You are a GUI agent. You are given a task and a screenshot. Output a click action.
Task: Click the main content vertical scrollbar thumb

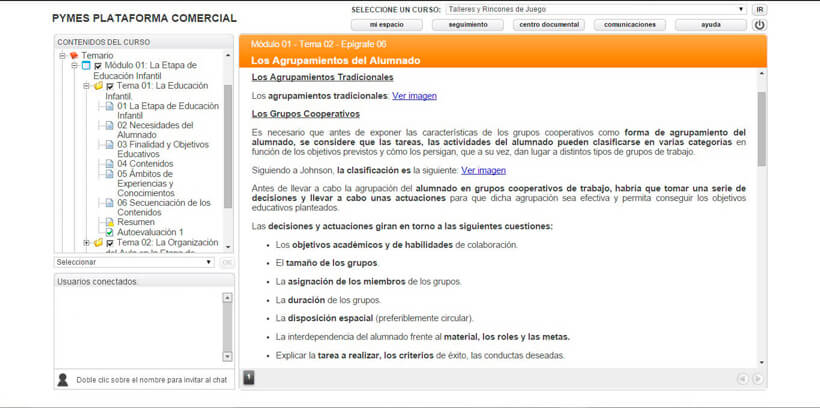click(x=761, y=129)
